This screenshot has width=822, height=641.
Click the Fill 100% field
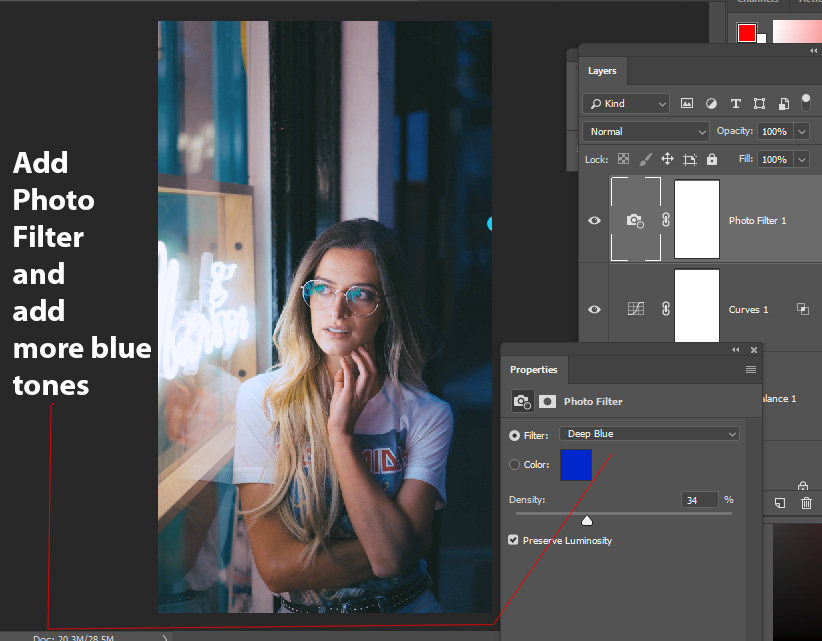click(775, 159)
